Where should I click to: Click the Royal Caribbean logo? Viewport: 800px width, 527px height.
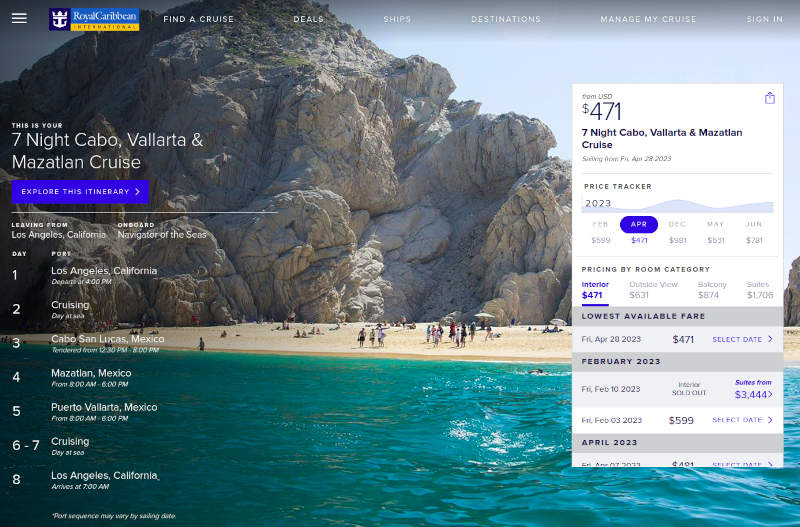click(94, 19)
